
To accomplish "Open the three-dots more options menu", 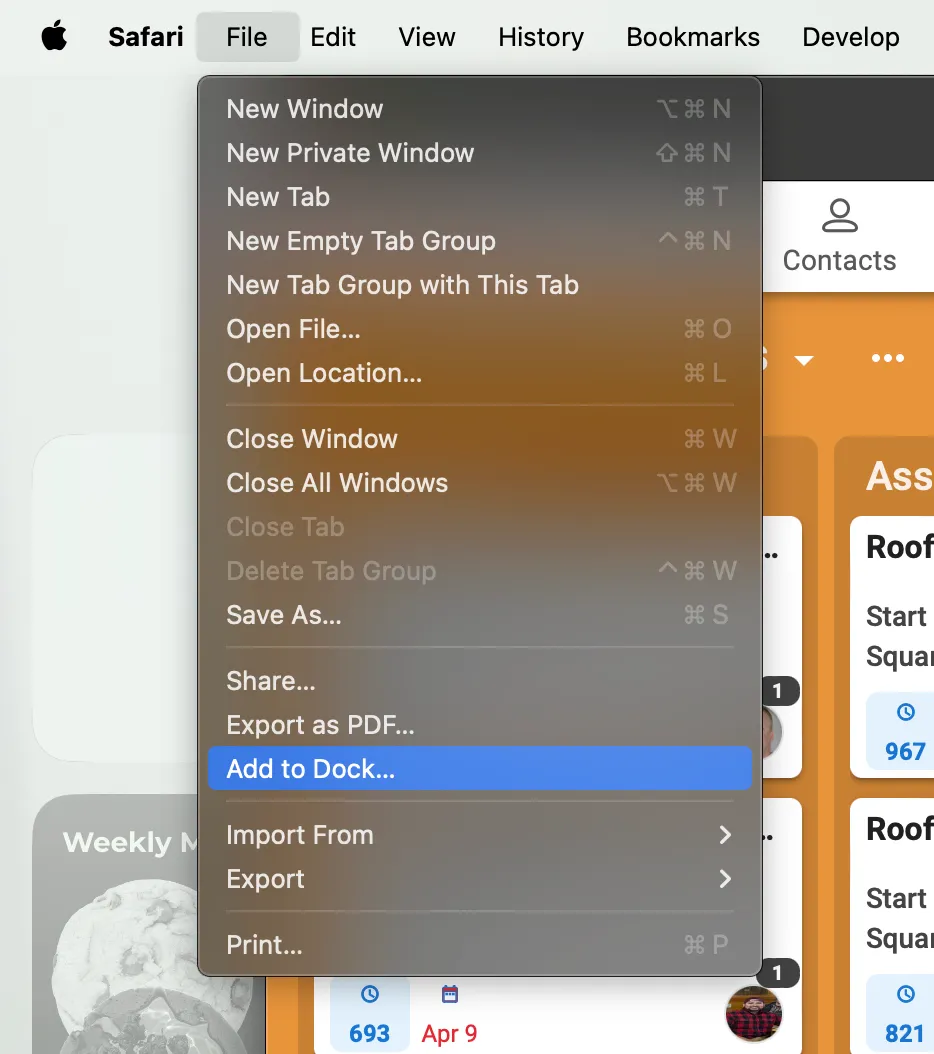I will pyautogui.click(x=888, y=358).
